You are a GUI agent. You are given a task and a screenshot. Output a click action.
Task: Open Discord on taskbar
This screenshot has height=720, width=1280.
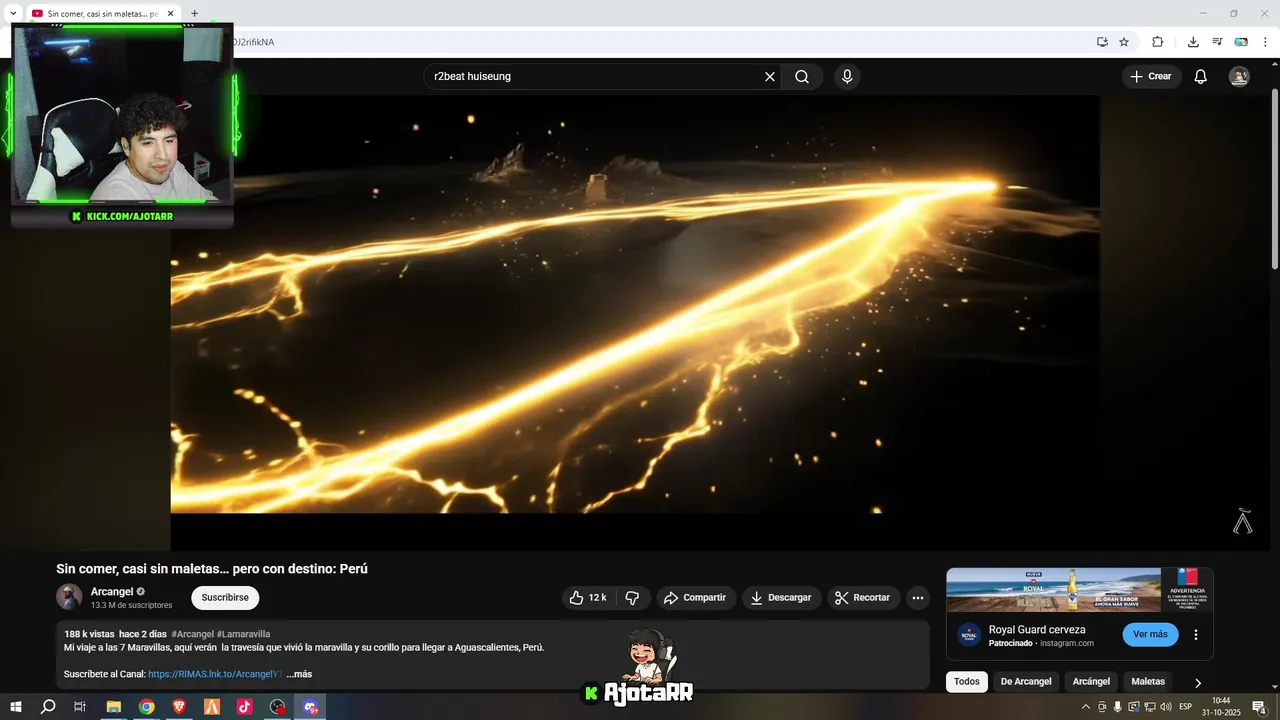[x=311, y=707]
